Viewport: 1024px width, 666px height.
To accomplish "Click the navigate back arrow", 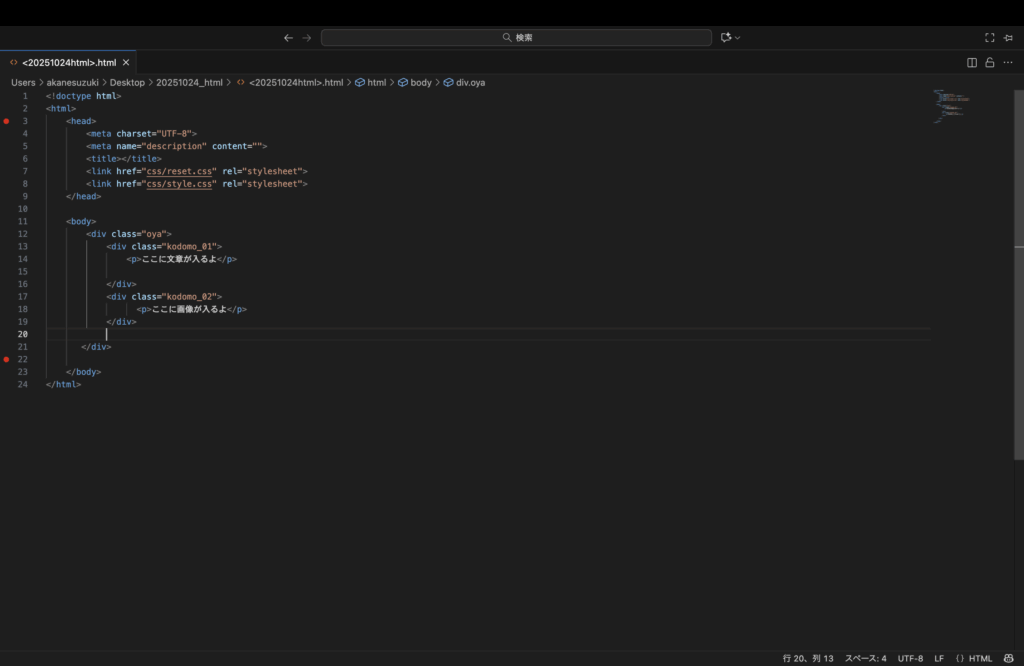I will (x=288, y=38).
